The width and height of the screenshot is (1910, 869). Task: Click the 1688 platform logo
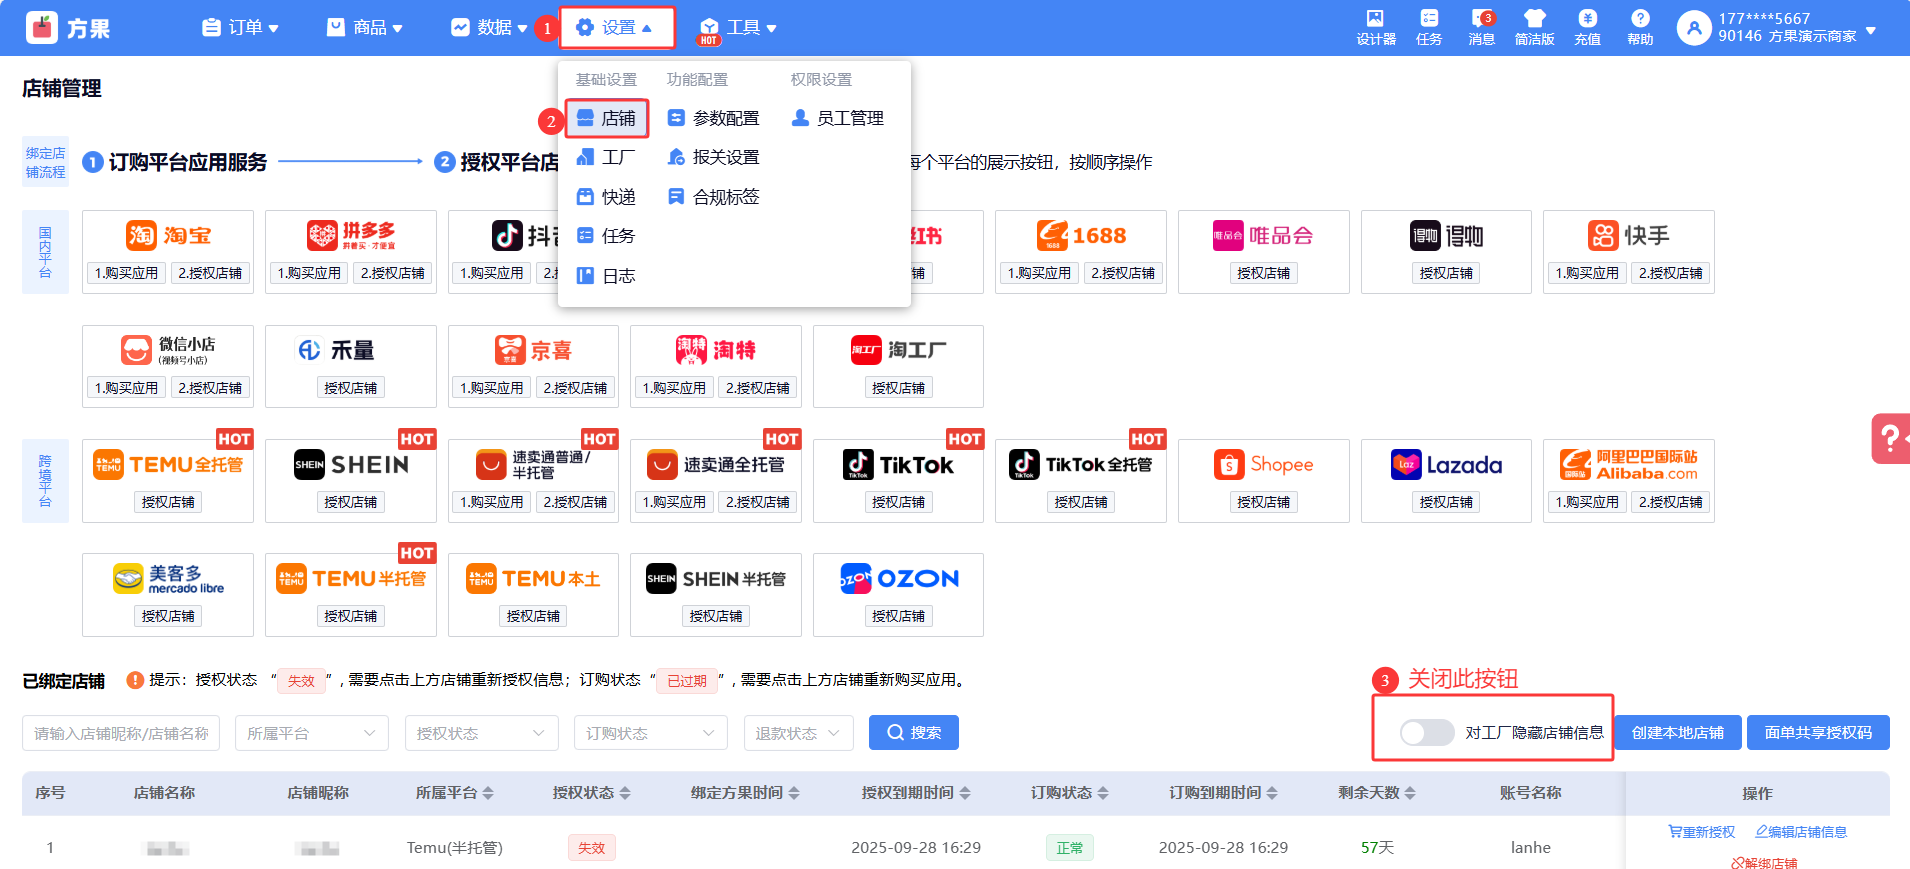click(x=1081, y=236)
